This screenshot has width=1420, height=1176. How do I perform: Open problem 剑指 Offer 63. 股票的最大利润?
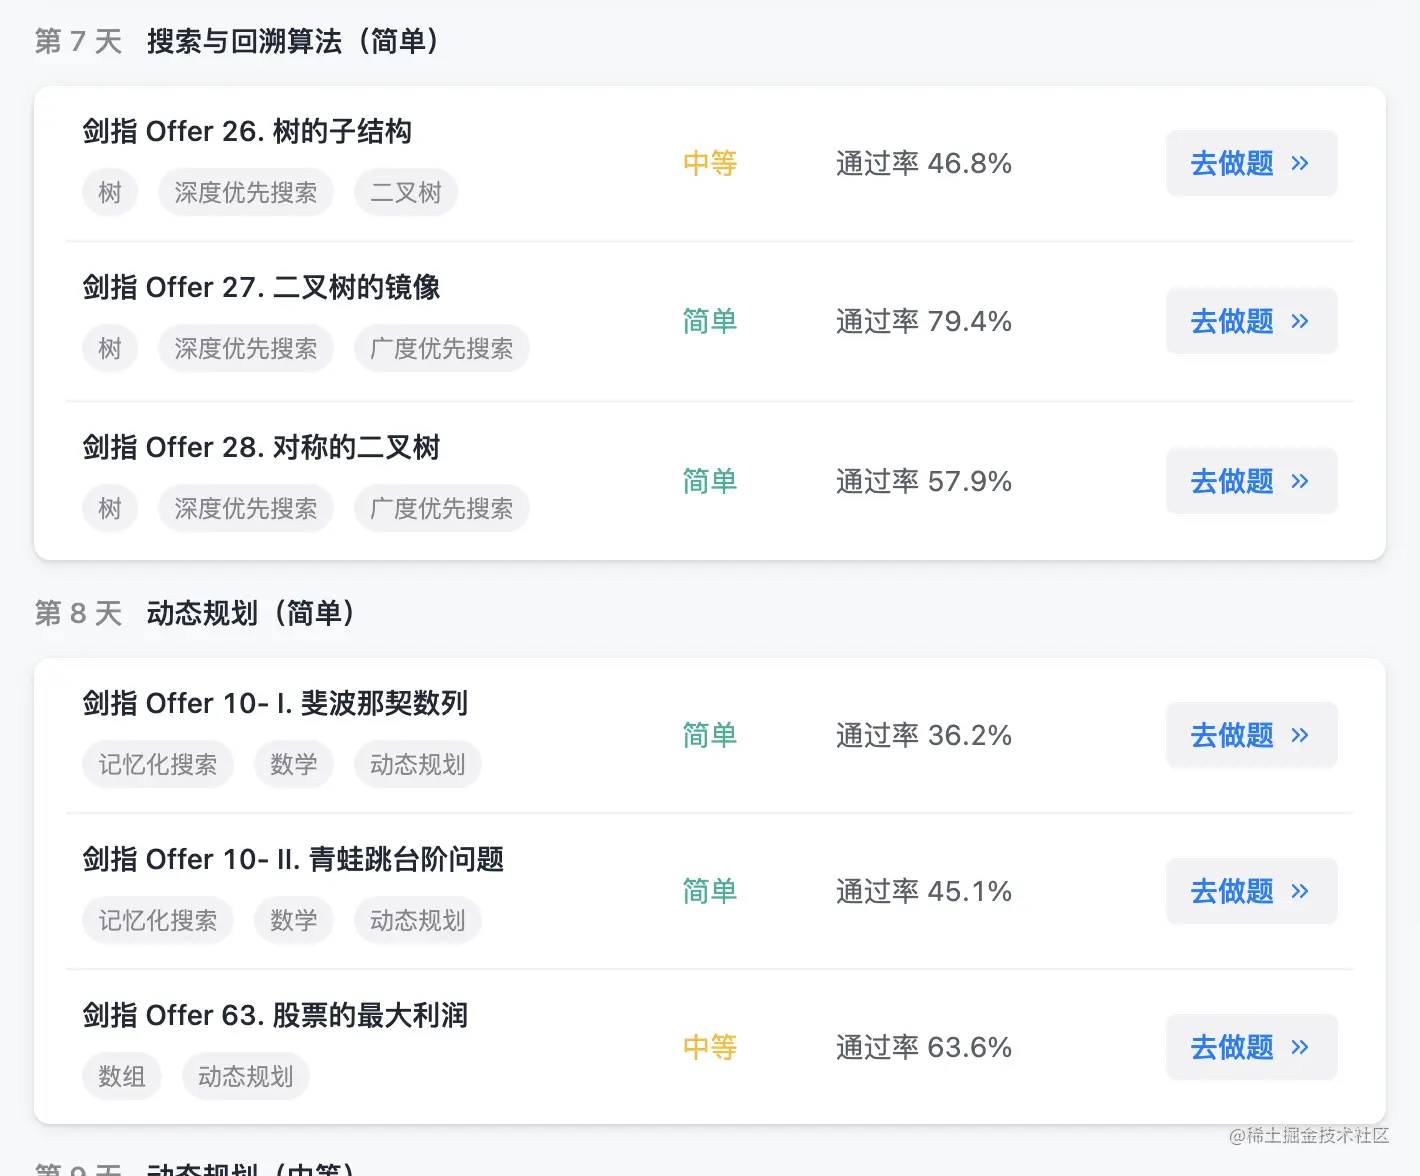click(275, 1015)
